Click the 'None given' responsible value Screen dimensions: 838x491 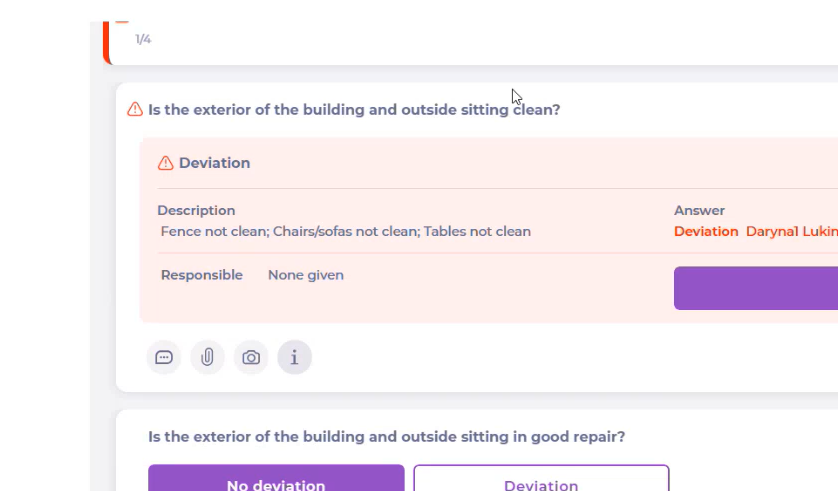(305, 275)
